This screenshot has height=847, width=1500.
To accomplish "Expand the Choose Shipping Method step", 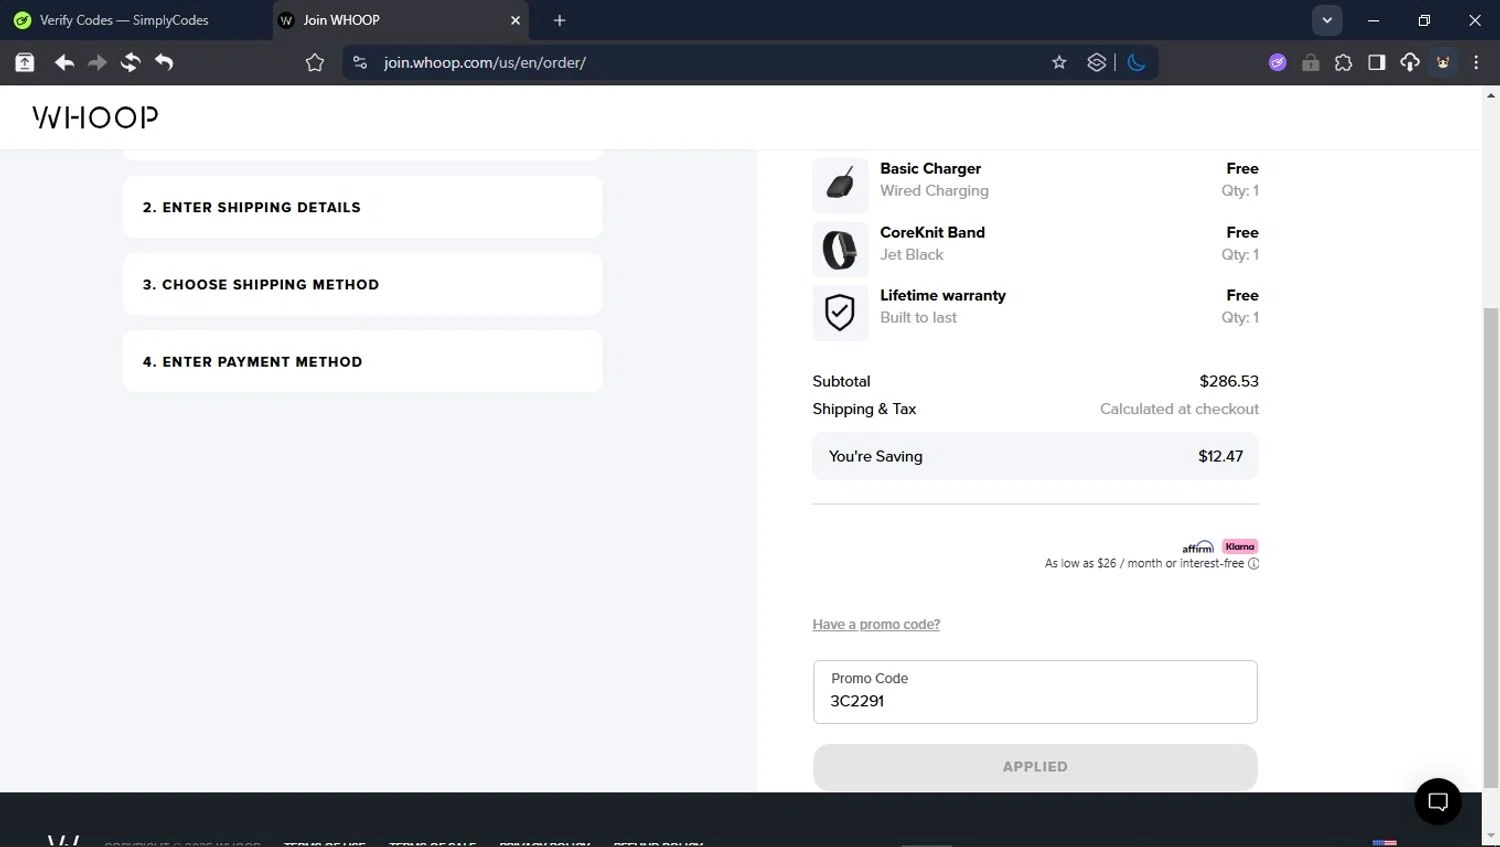I will tap(362, 284).
